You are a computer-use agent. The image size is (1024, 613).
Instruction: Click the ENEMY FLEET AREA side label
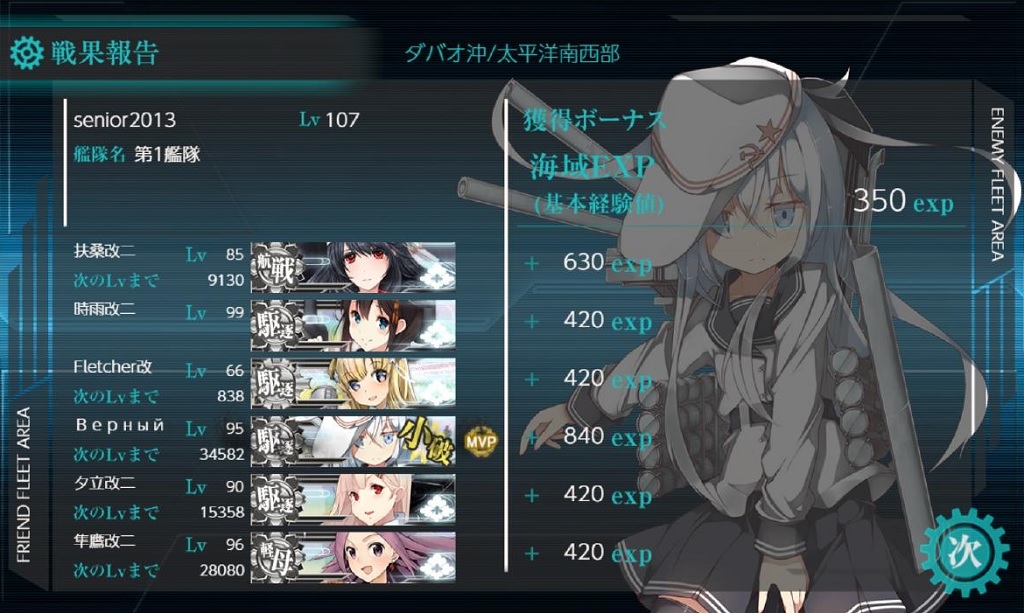pos(997,185)
